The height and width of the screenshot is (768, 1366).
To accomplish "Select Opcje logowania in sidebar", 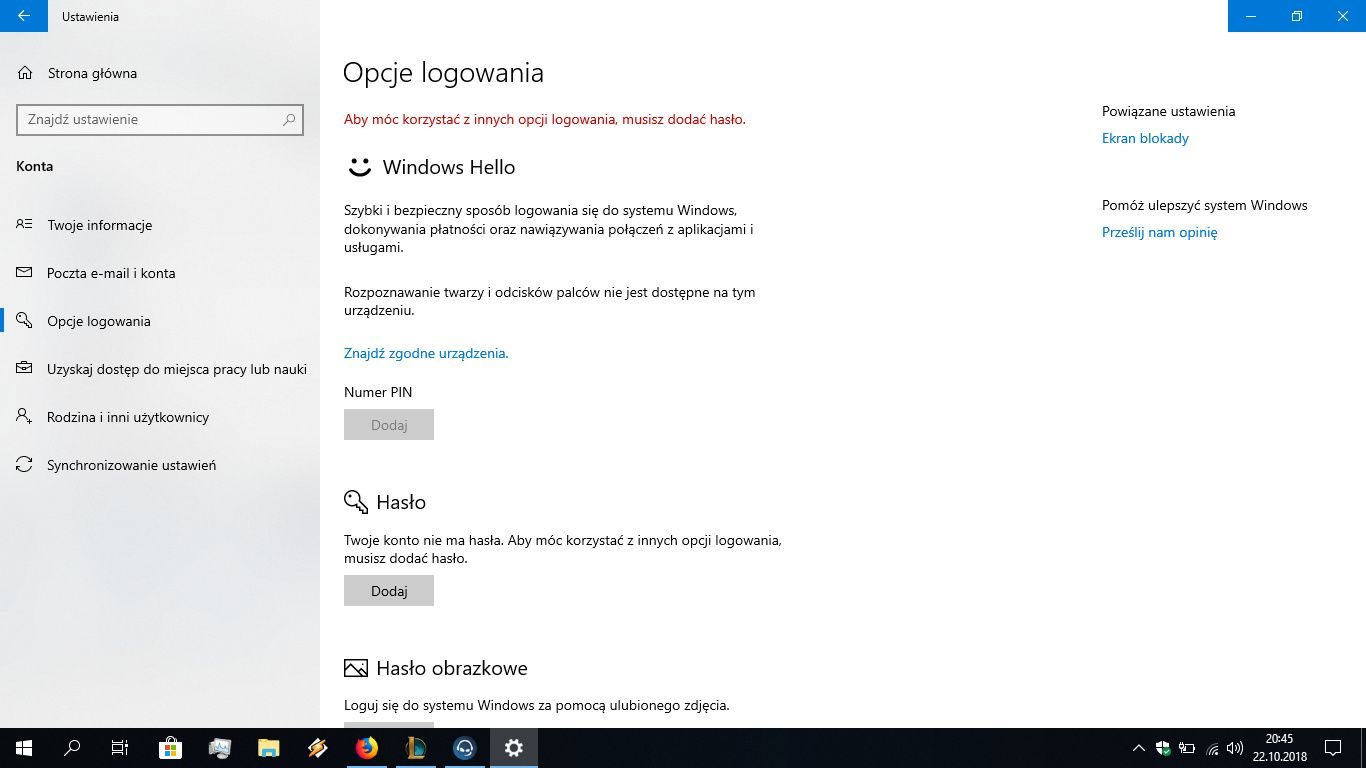I will point(160,321).
